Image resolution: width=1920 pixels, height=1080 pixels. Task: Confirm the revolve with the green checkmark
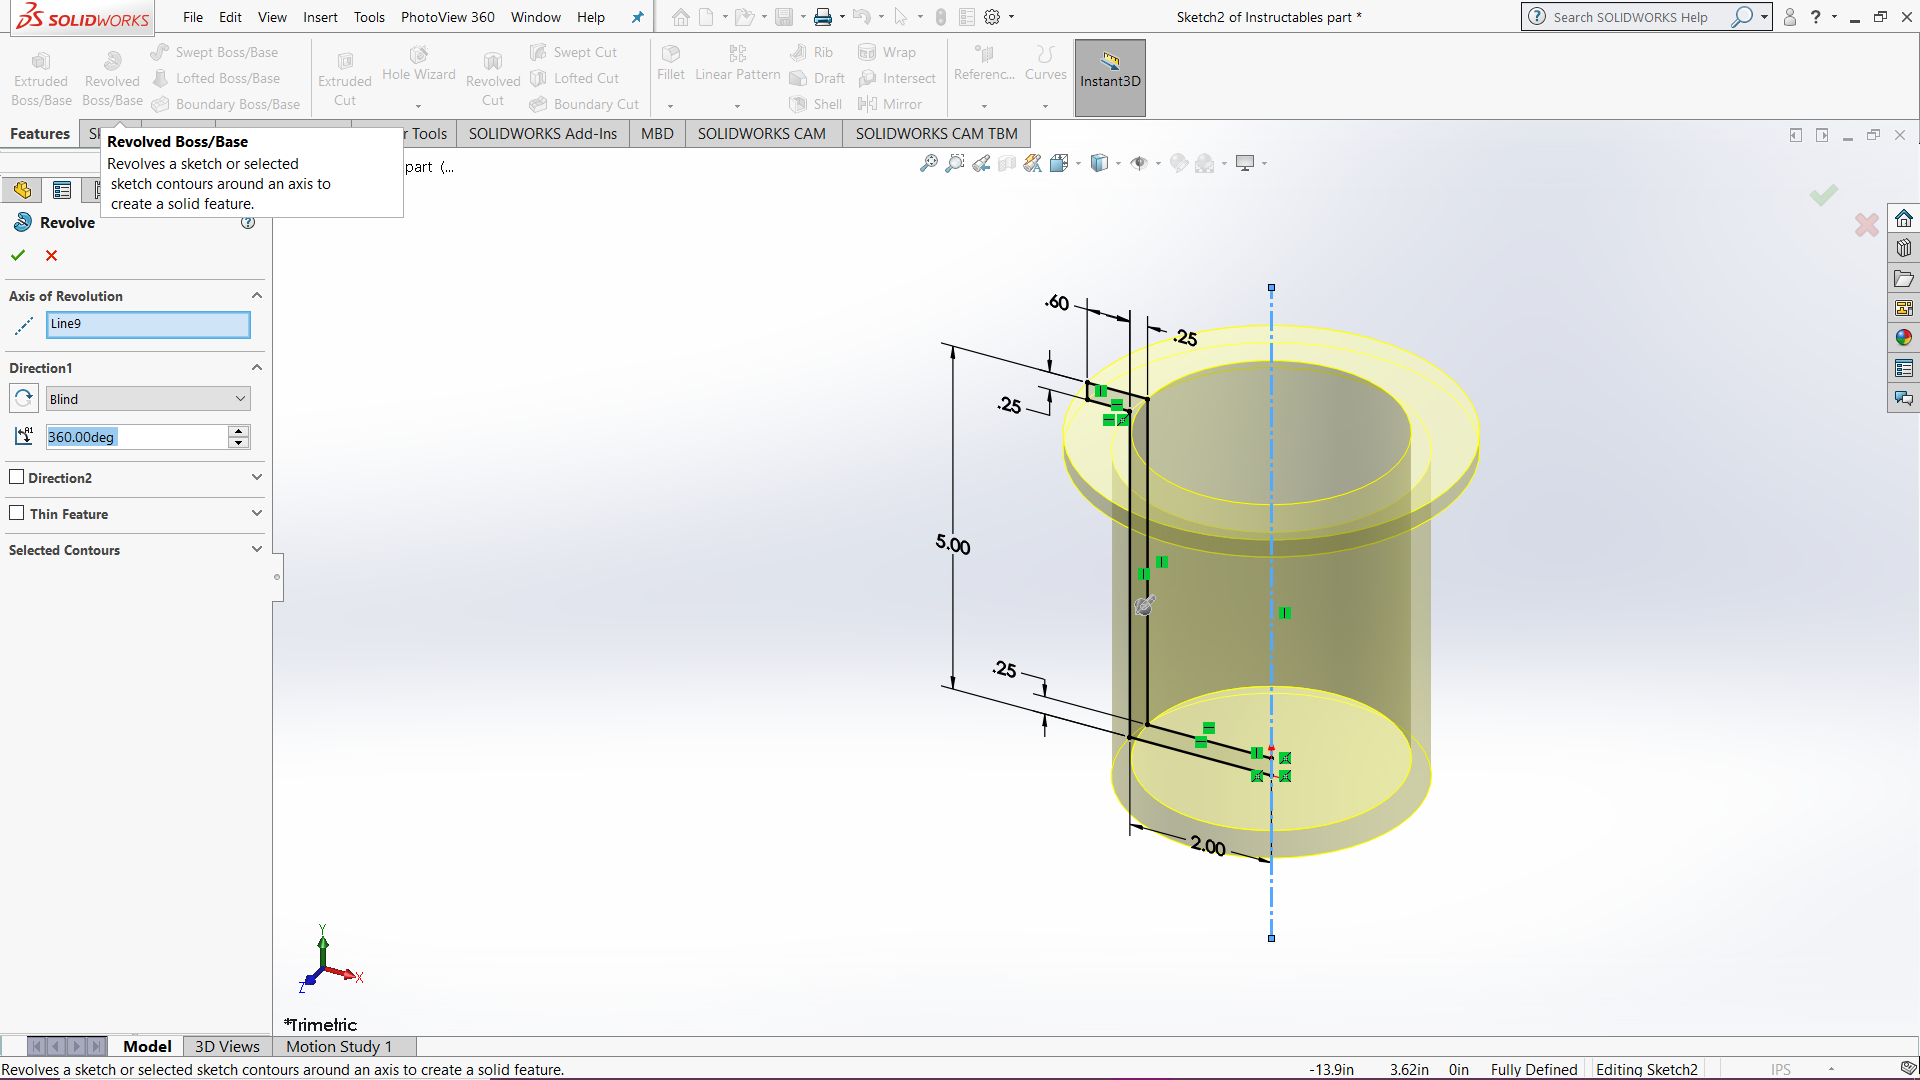(x=17, y=255)
